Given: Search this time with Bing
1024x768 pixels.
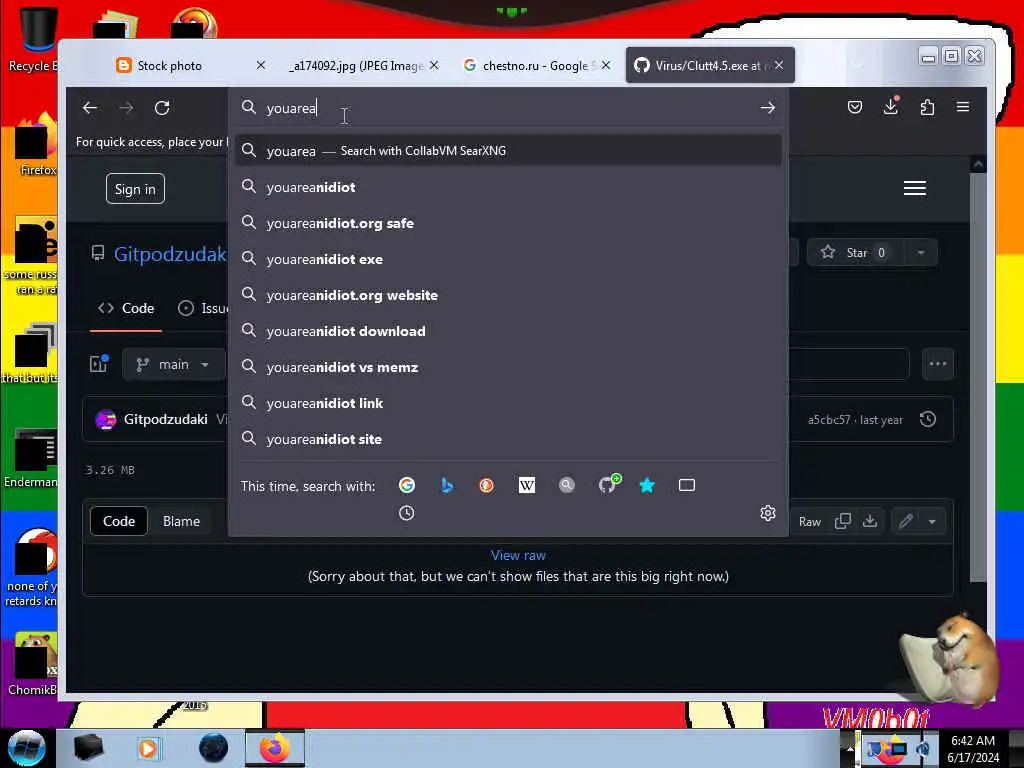Looking at the screenshot, I should 447,485.
